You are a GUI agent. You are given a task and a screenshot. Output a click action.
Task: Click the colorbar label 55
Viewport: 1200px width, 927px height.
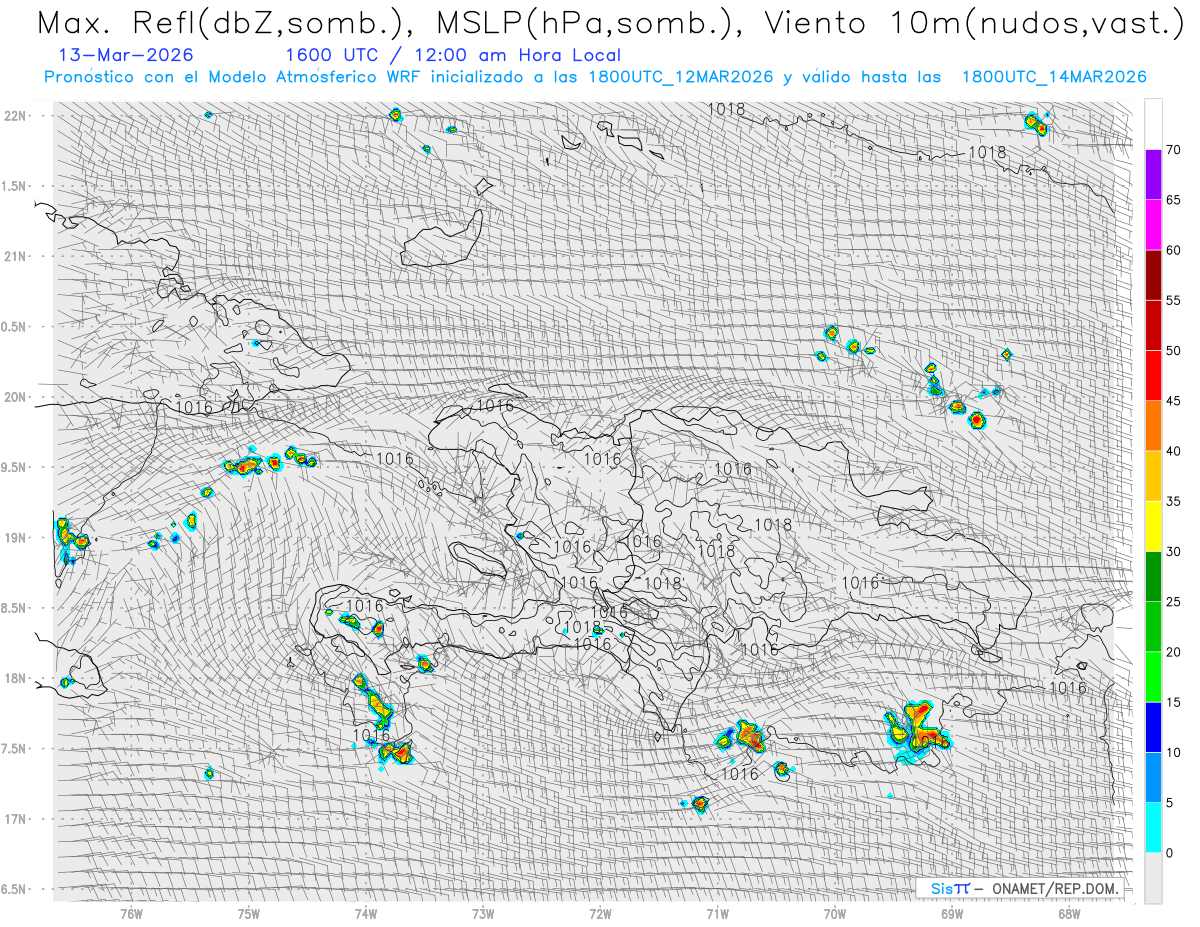coord(1173,301)
